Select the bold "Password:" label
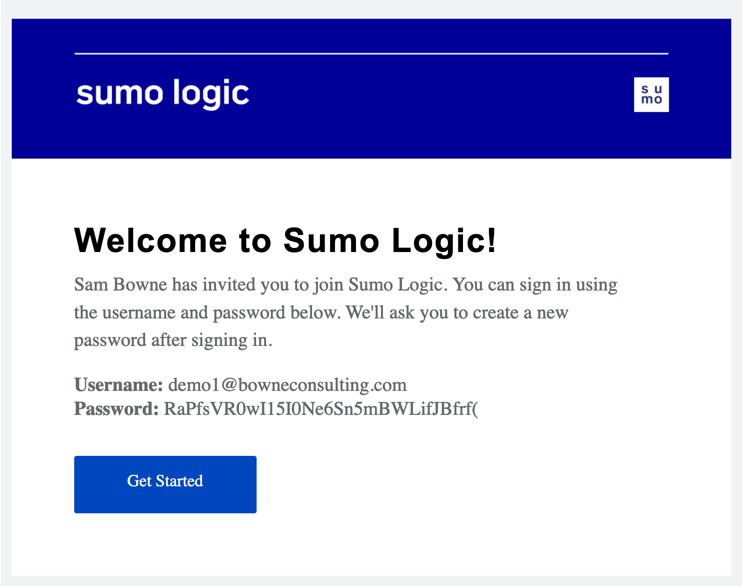 (116, 408)
